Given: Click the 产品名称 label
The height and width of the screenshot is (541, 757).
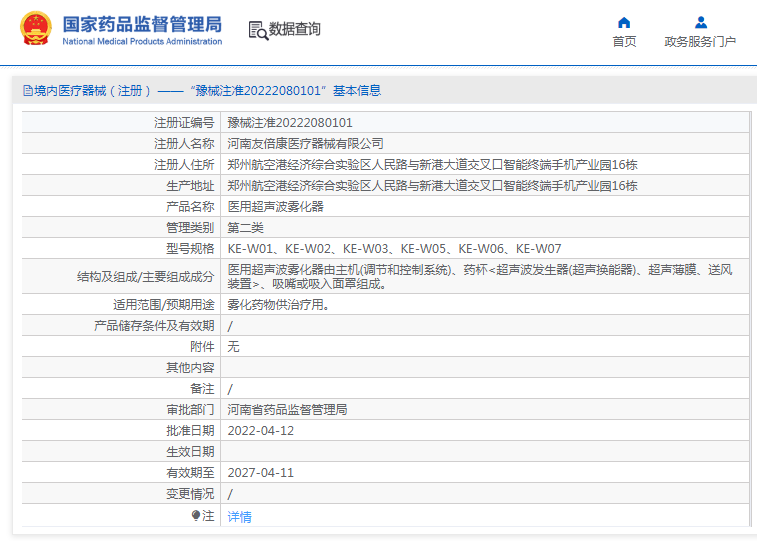Looking at the screenshot, I should pos(190,207).
